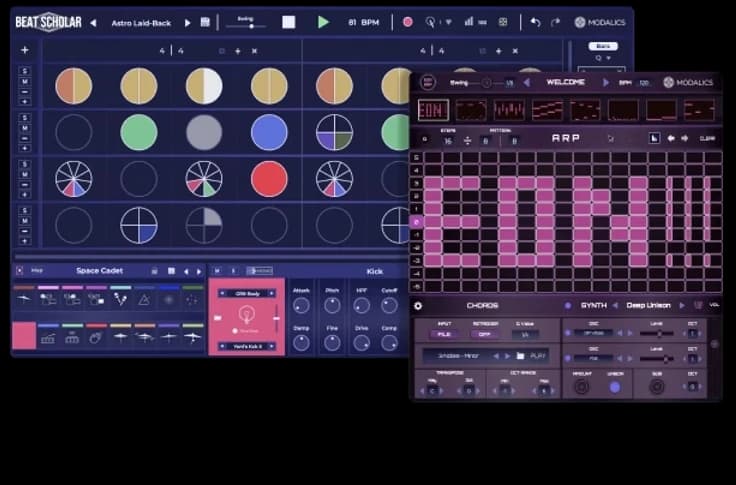Solo the third drum row
The image size is (736, 485).
click(x=24, y=164)
